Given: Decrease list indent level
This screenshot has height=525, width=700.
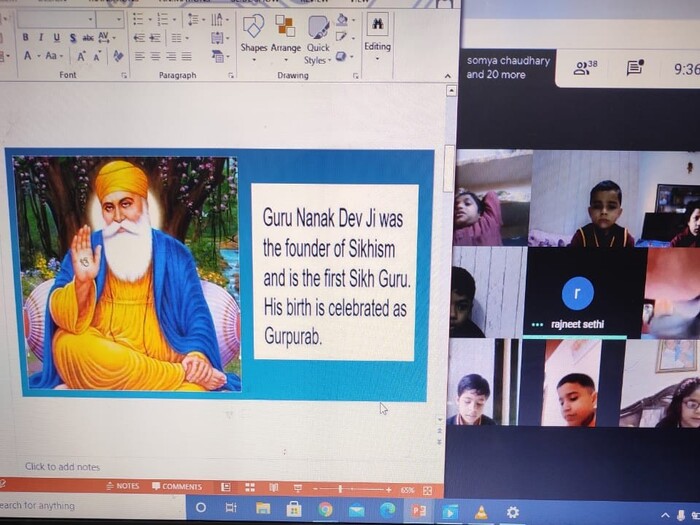Looking at the screenshot, I should click(x=139, y=38).
